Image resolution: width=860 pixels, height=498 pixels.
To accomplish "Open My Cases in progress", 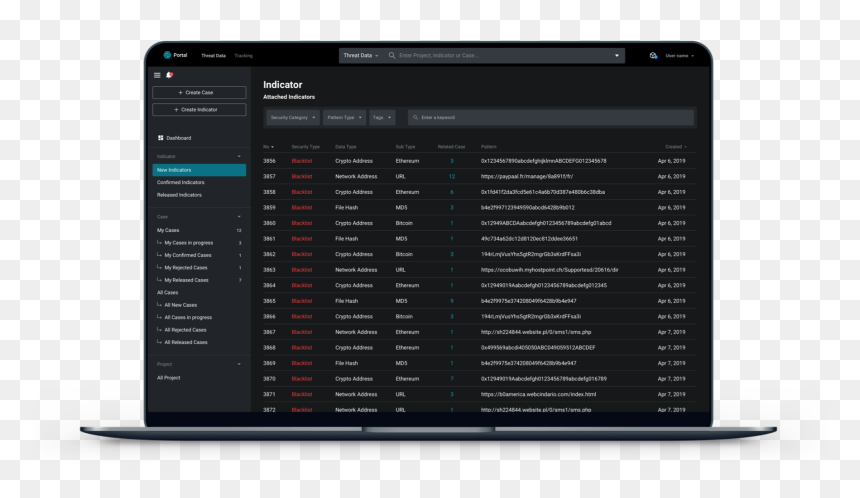I will (189, 242).
